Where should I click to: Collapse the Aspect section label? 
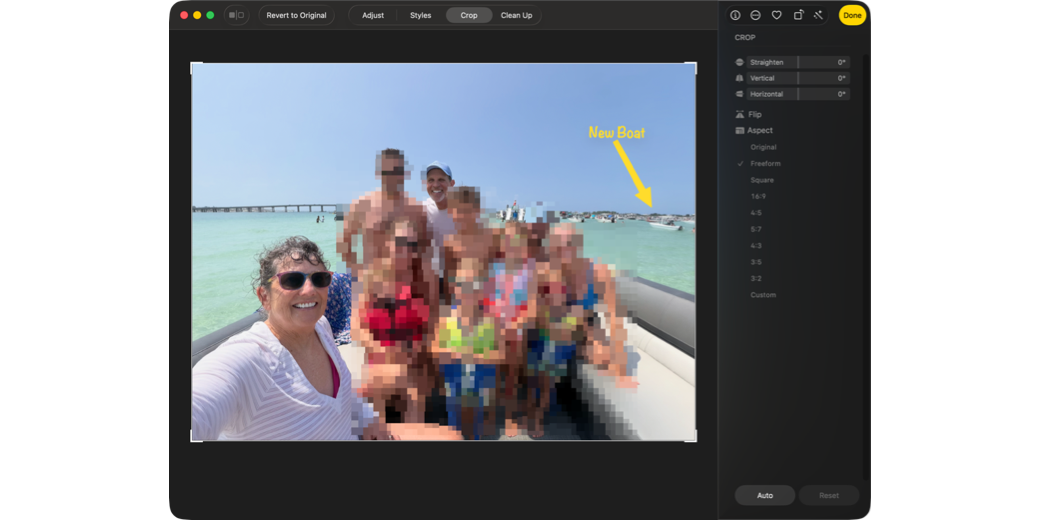[x=760, y=131]
